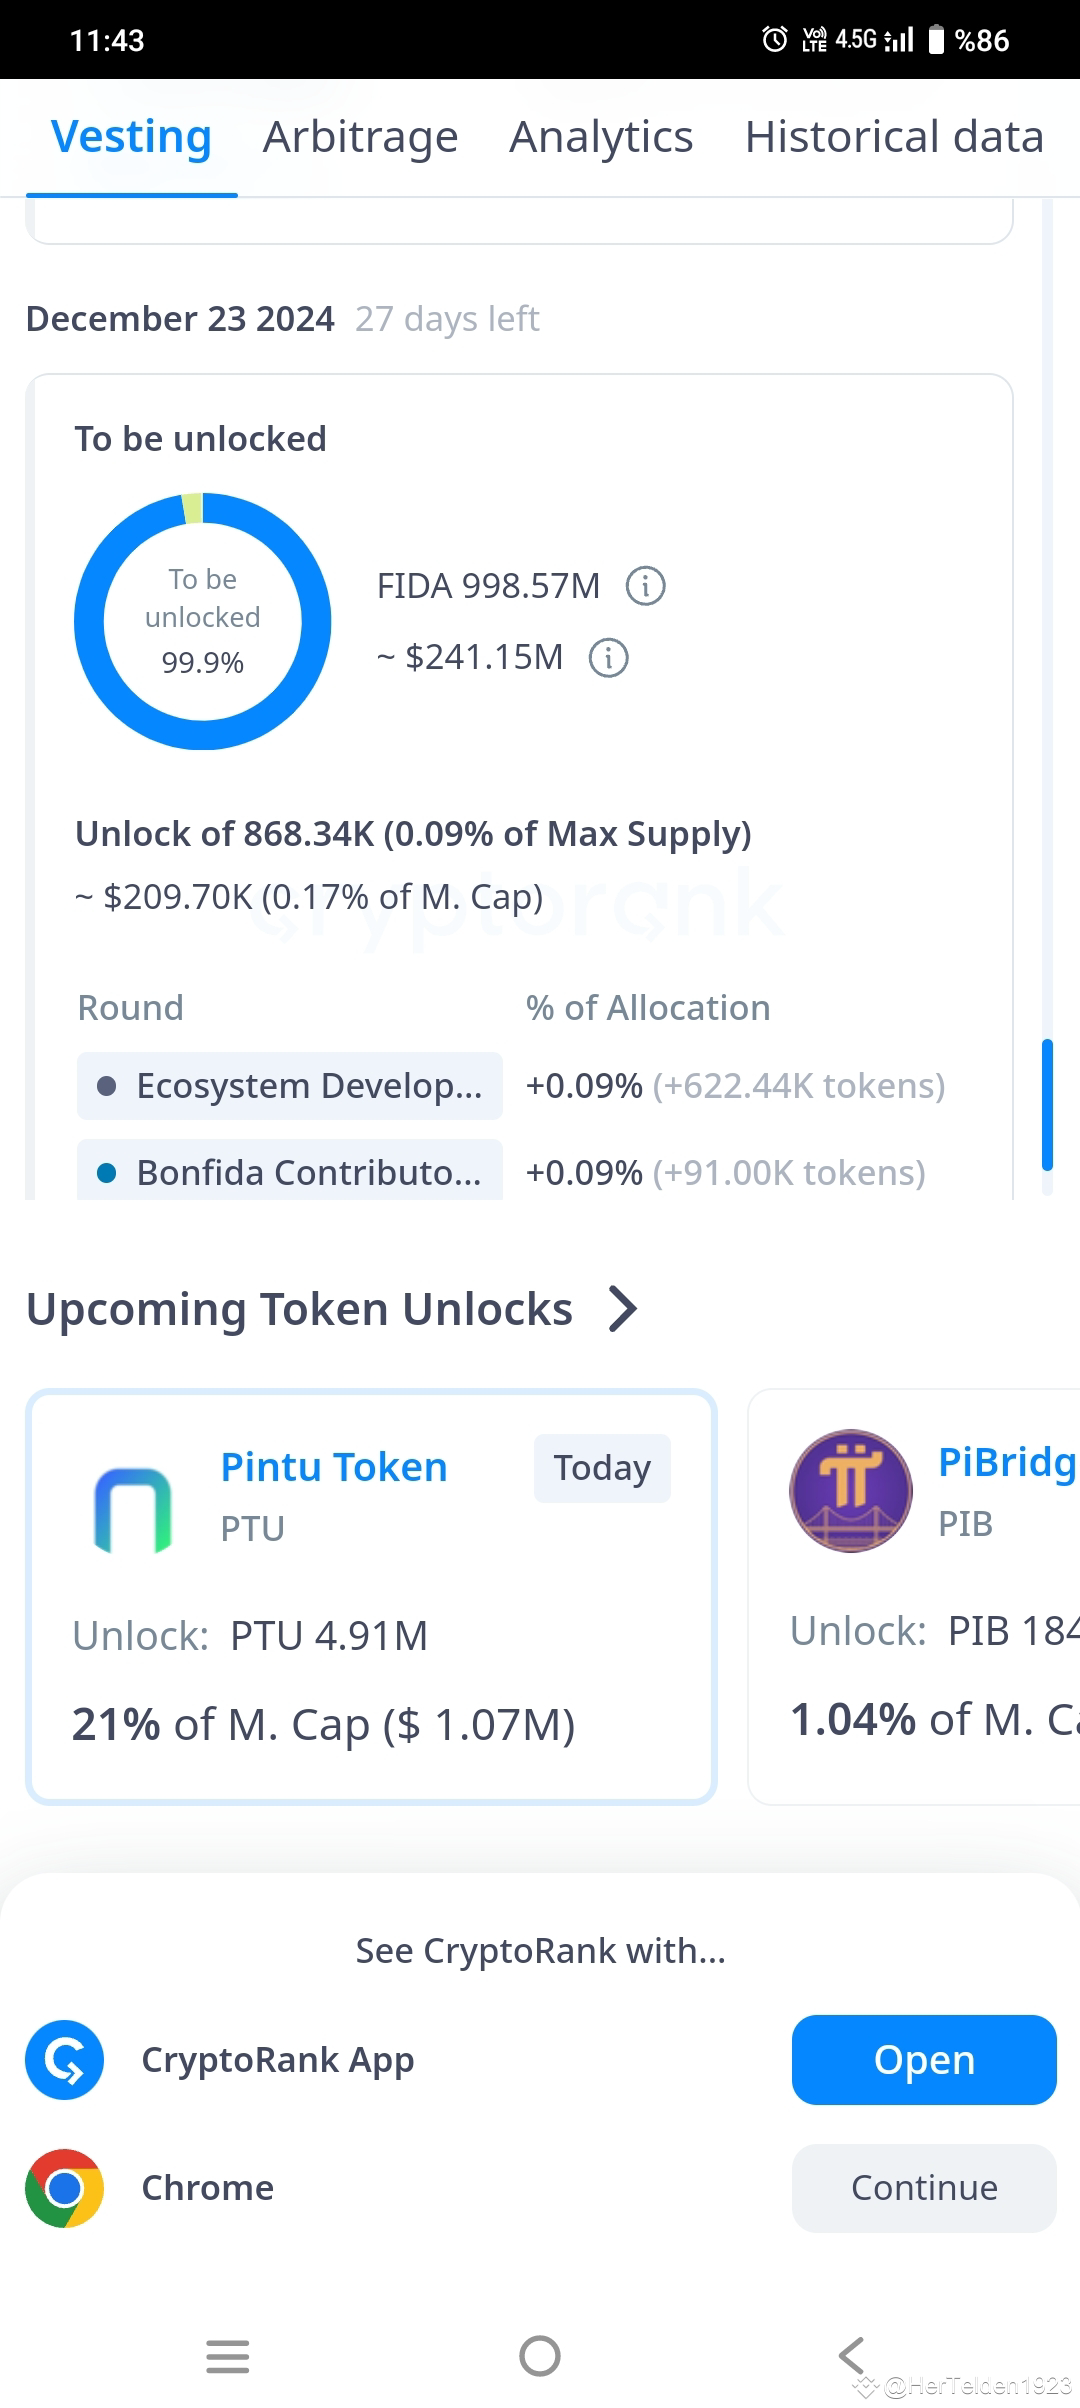Tap the info icon beside FIDA 998.57M
The image size is (1080, 2408).
click(x=645, y=586)
